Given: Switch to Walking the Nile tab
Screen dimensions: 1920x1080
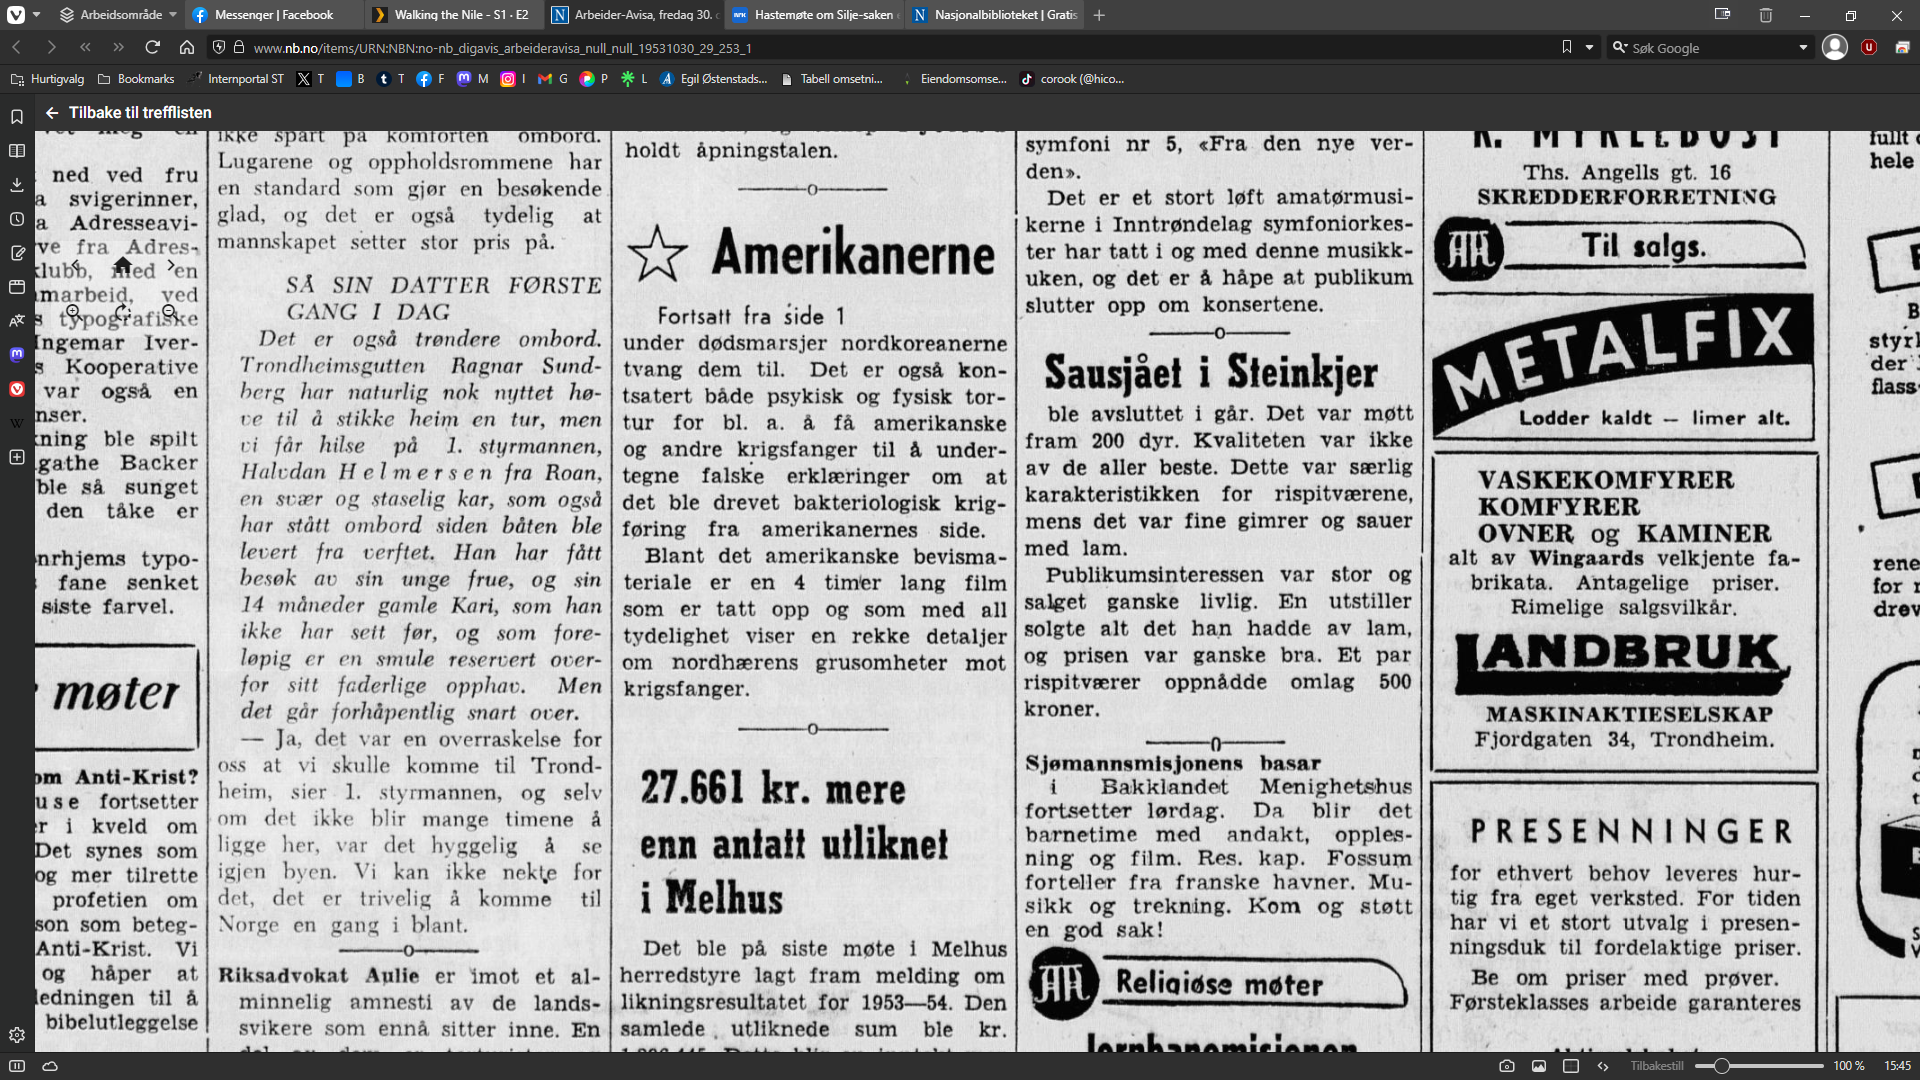Looking at the screenshot, I should (x=452, y=15).
